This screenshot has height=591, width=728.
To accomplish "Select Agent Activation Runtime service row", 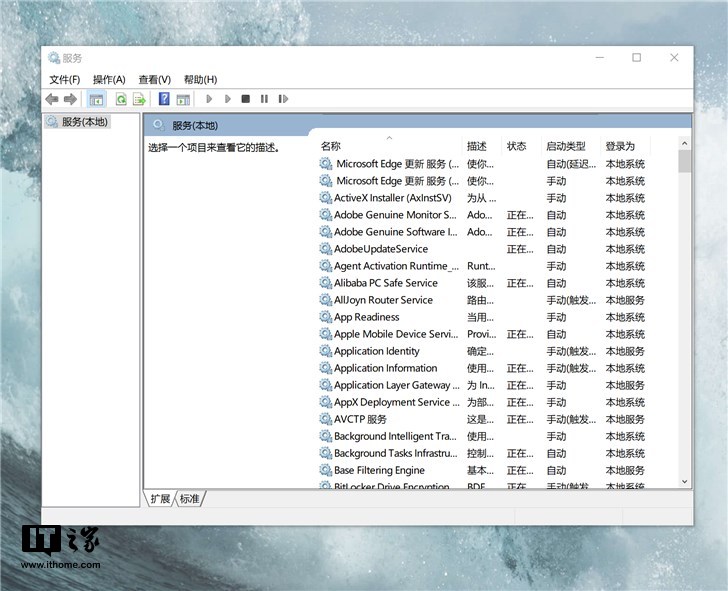I will pos(483,266).
